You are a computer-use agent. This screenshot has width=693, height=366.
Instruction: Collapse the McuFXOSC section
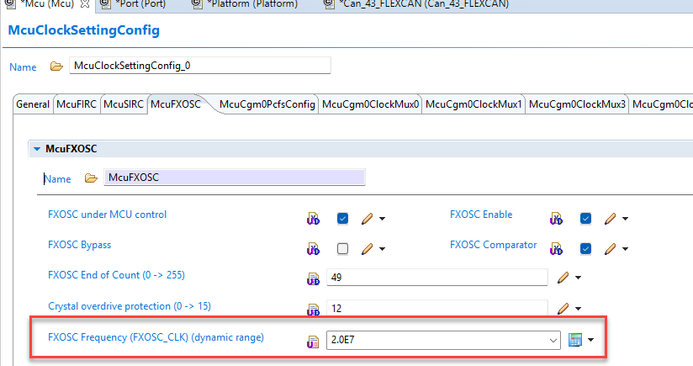tap(37, 149)
